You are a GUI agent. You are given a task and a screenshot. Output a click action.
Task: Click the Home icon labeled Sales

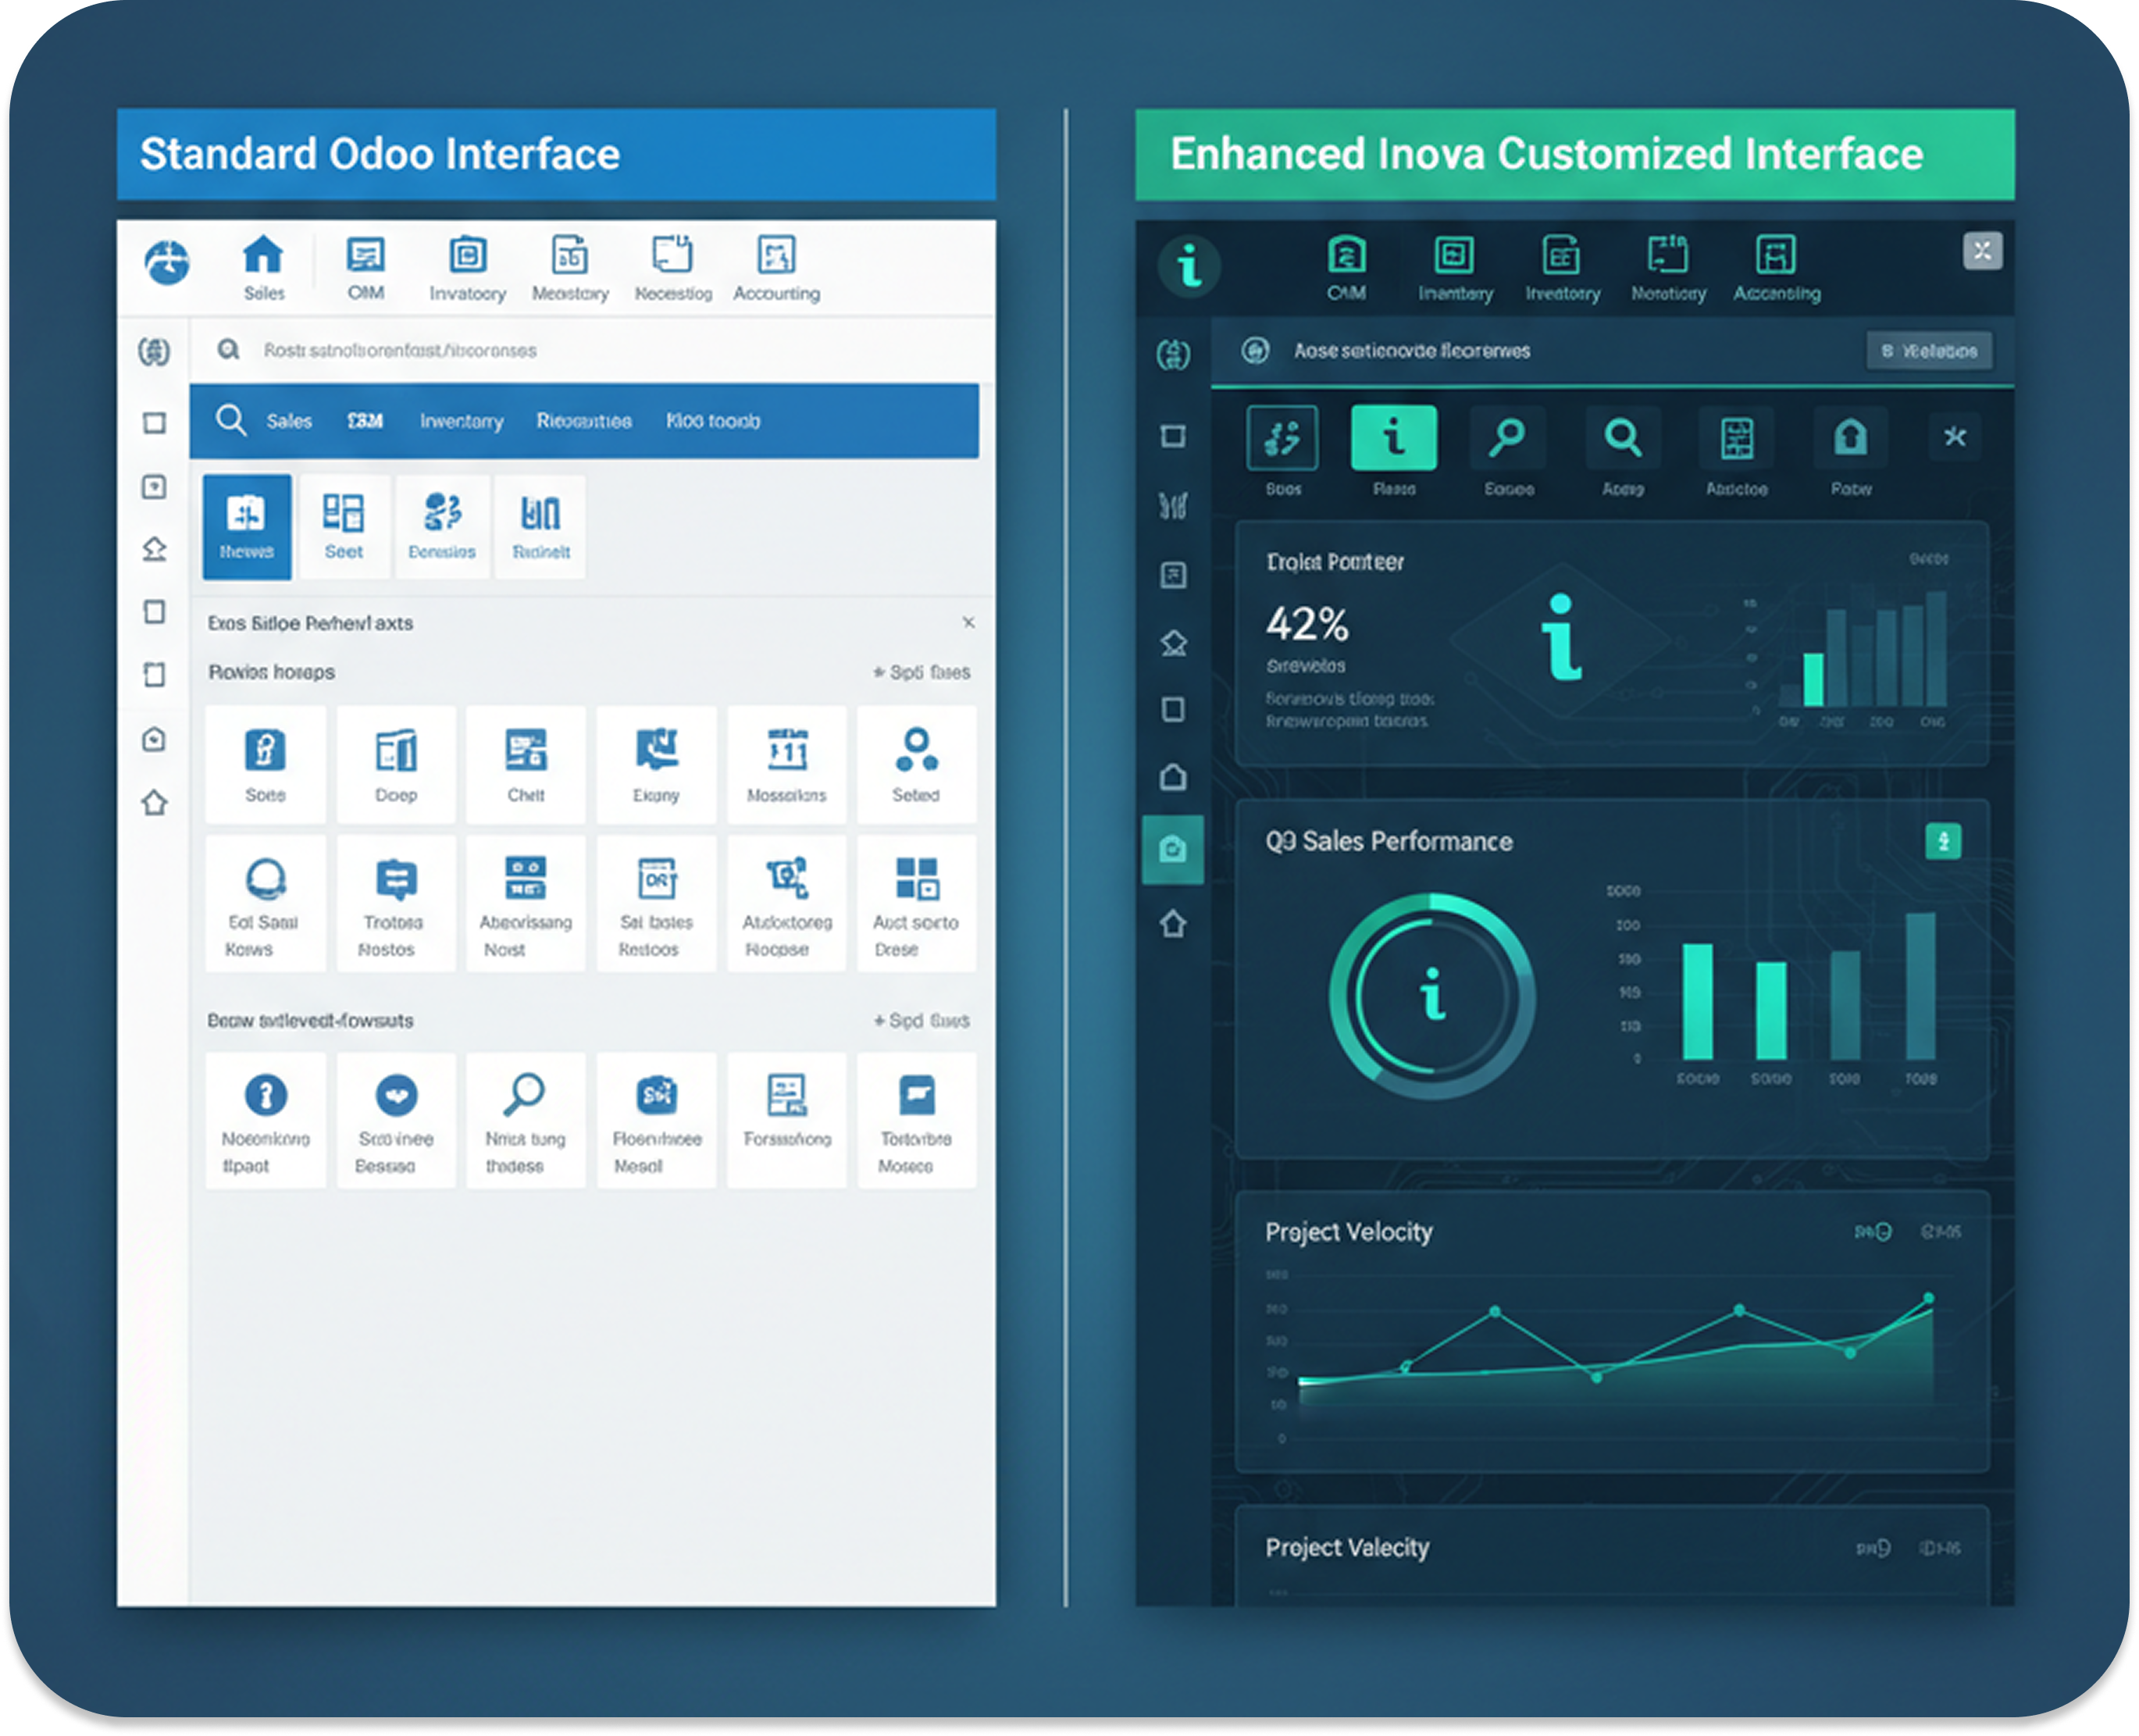[x=263, y=256]
